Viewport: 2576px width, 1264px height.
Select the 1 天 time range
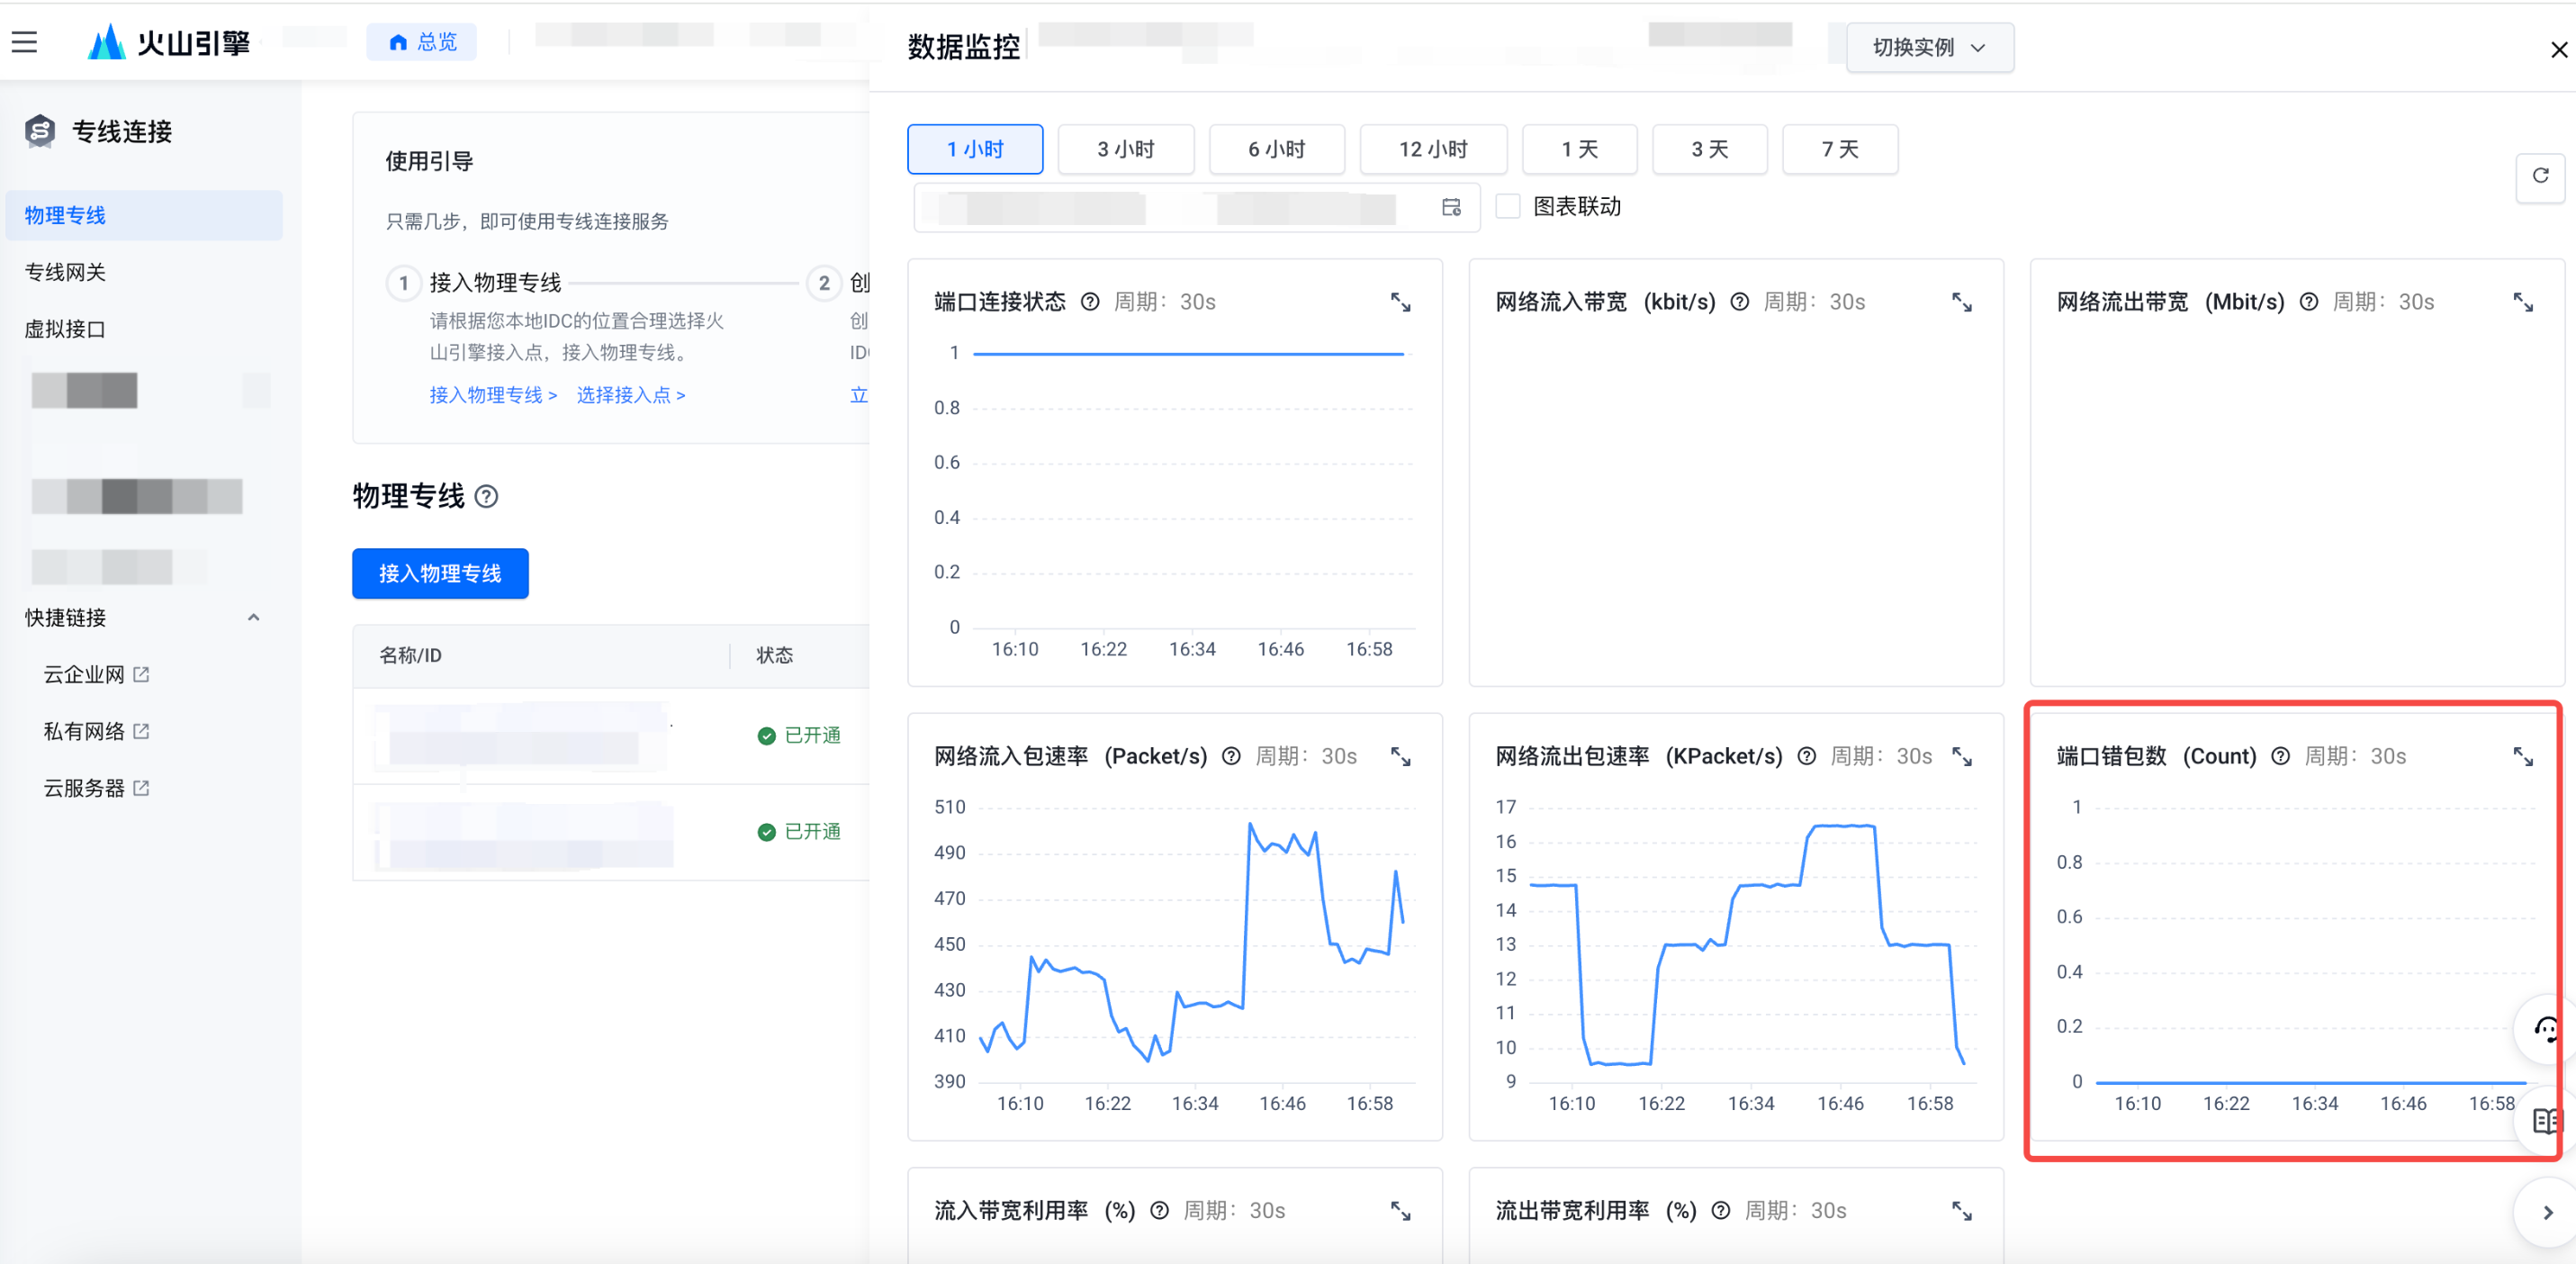click(x=1580, y=150)
